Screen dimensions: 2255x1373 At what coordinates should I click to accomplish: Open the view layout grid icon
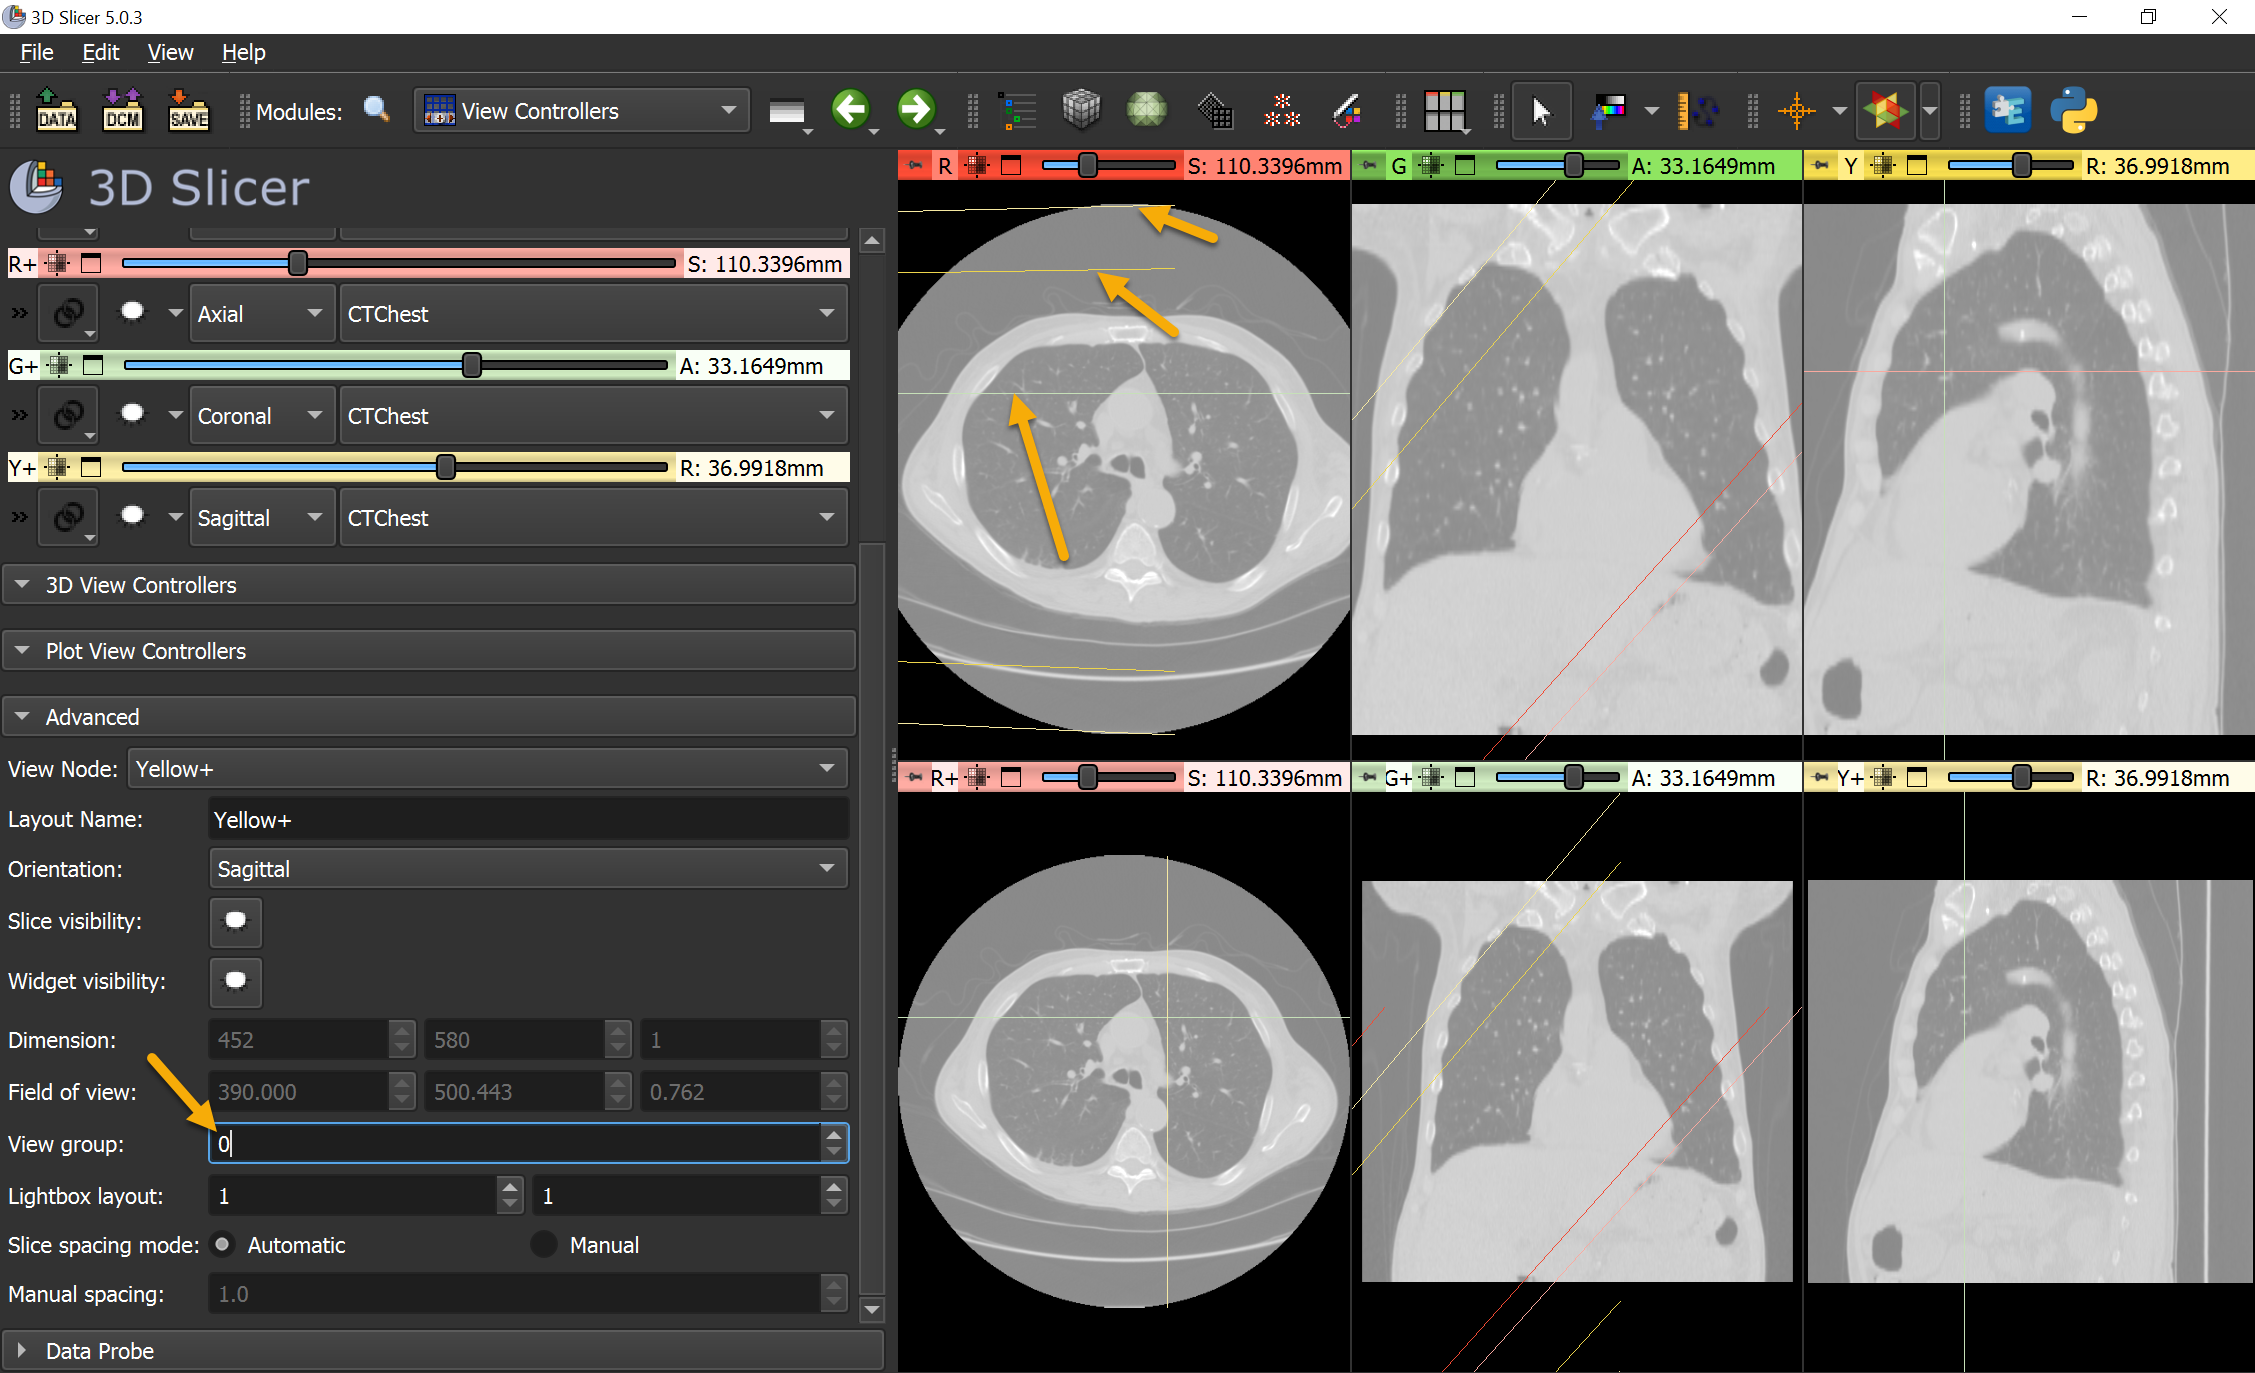click(x=1445, y=110)
